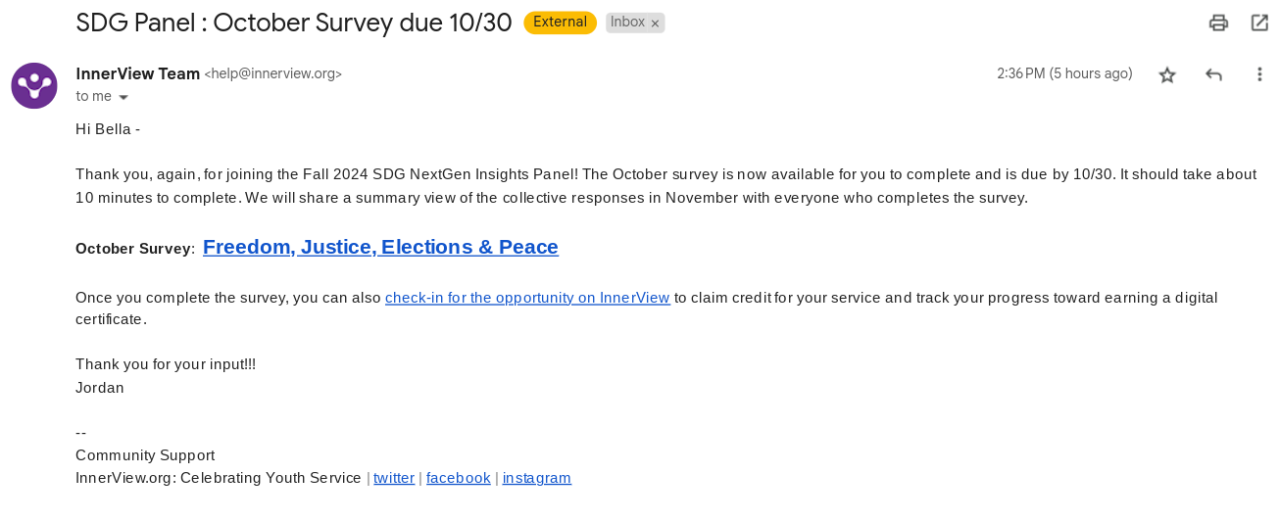
Task: Open the instagram link in signature
Action: 536,478
